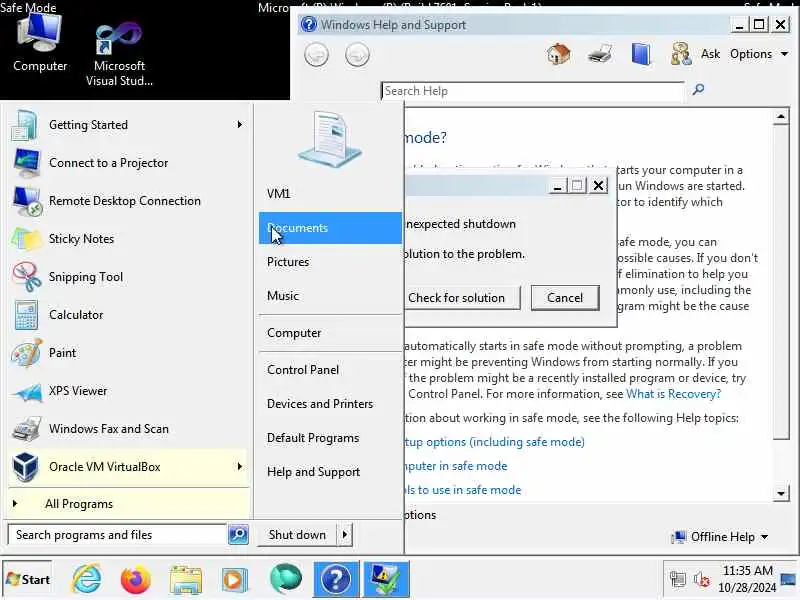Click the Start button on taskbar
The width and height of the screenshot is (800, 600).
click(x=28, y=580)
